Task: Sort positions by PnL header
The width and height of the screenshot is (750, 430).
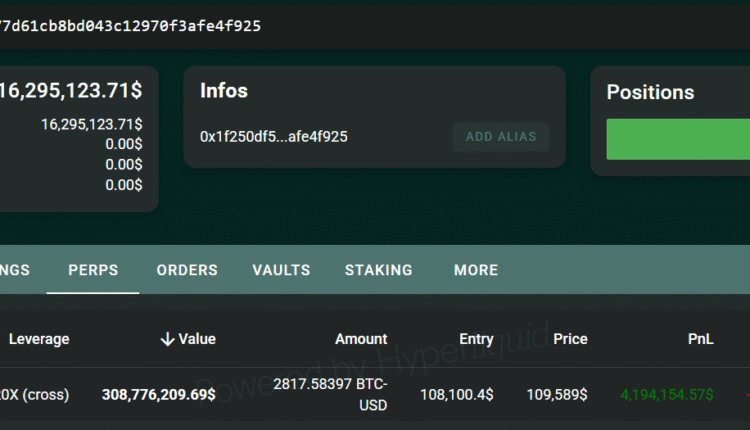Action: [701, 339]
